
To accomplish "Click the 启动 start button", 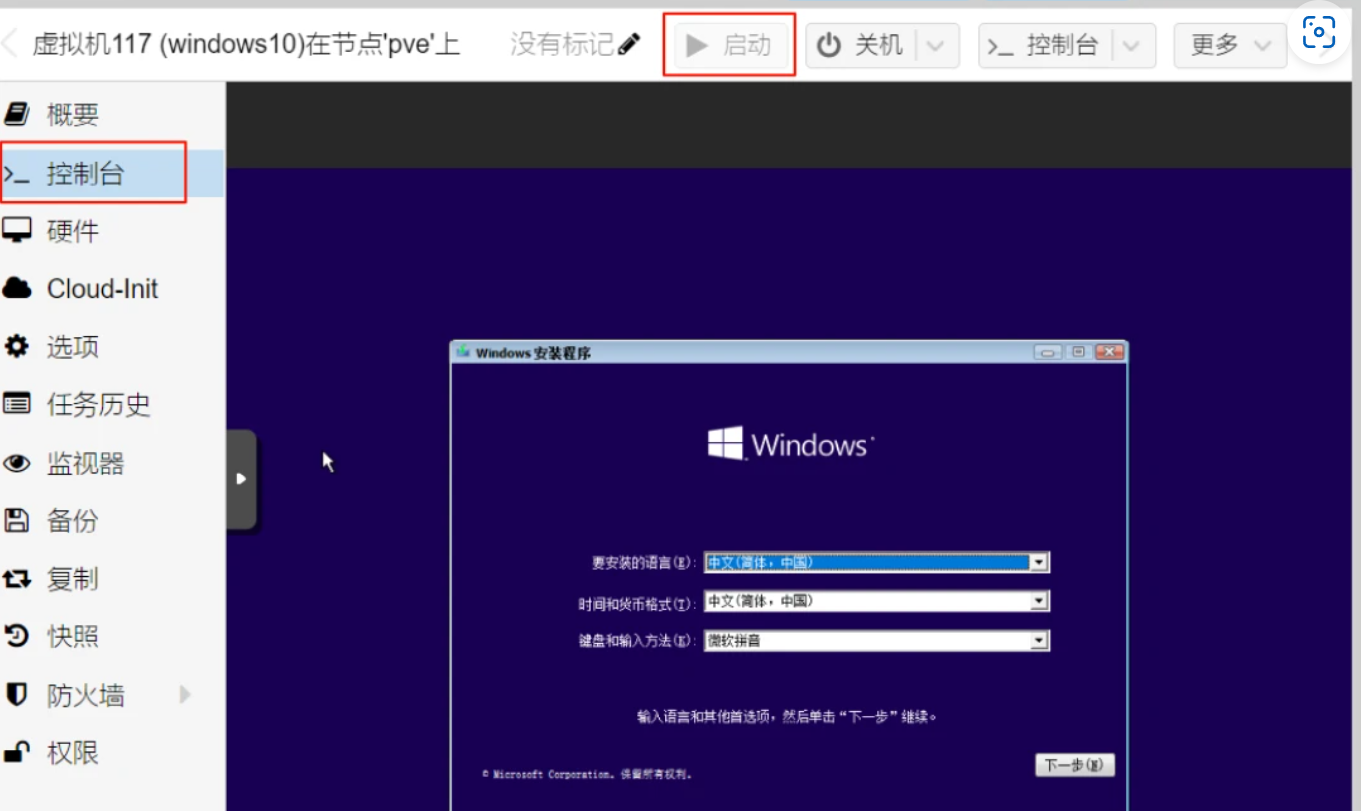I will coord(730,45).
